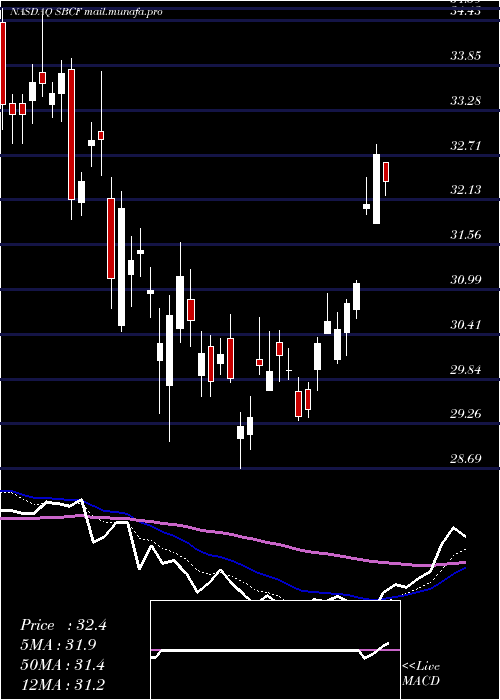Screen dimensions: 500x700
Task: Click the tall white candle reaching 32.71
Action: (x=377, y=189)
